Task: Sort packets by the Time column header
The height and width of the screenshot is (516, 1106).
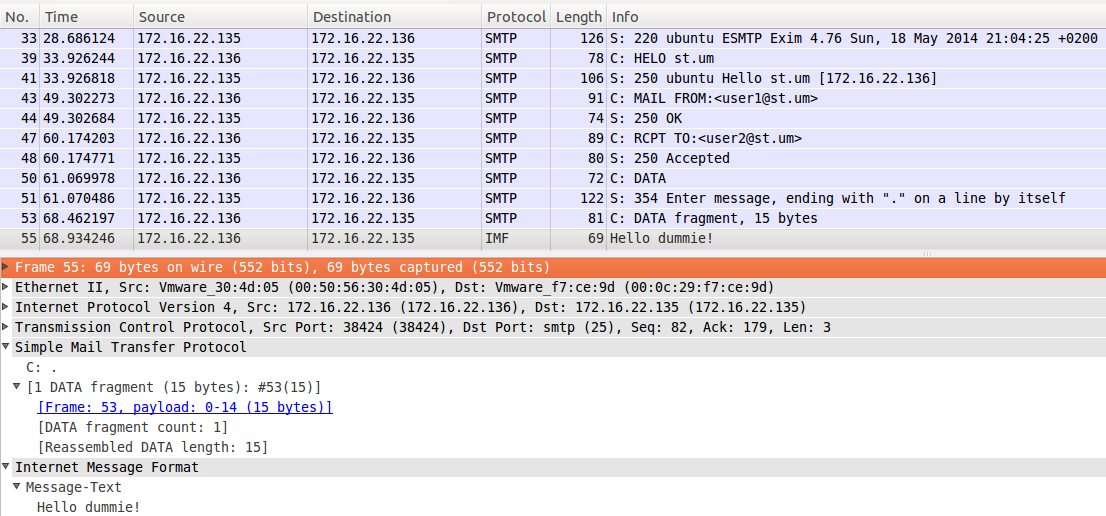Action: [x=87, y=17]
